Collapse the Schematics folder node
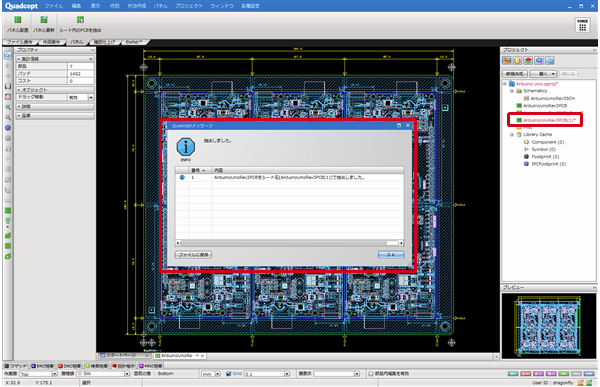The image size is (600, 387). 512,91
